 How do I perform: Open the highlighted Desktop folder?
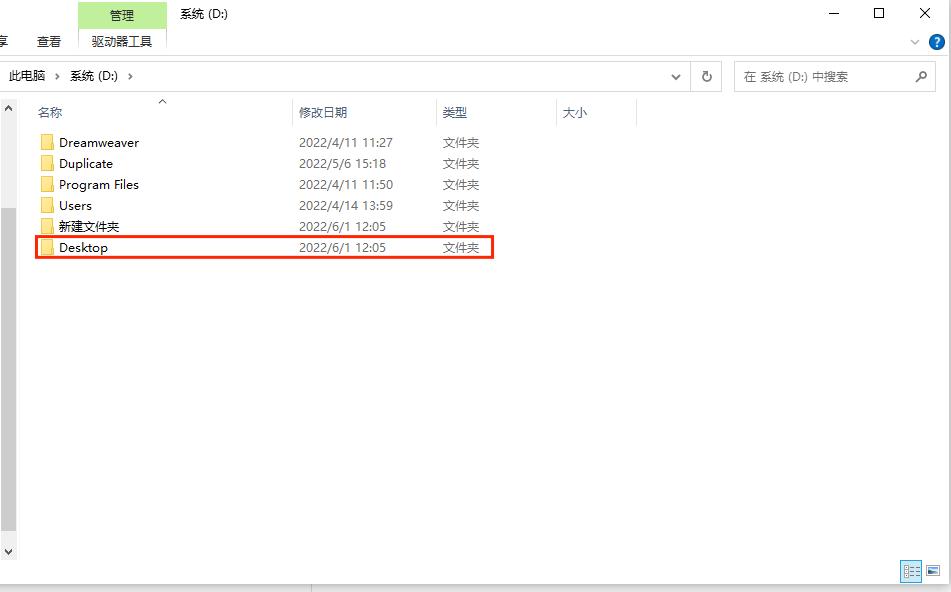click(x=84, y=247)
